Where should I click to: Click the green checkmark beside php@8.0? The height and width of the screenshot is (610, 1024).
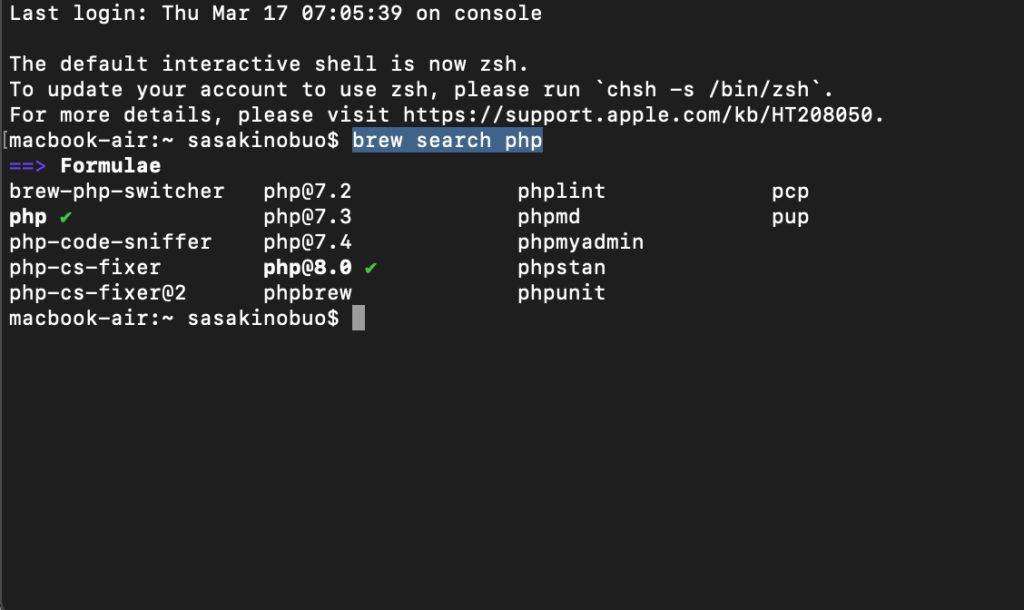371,268
